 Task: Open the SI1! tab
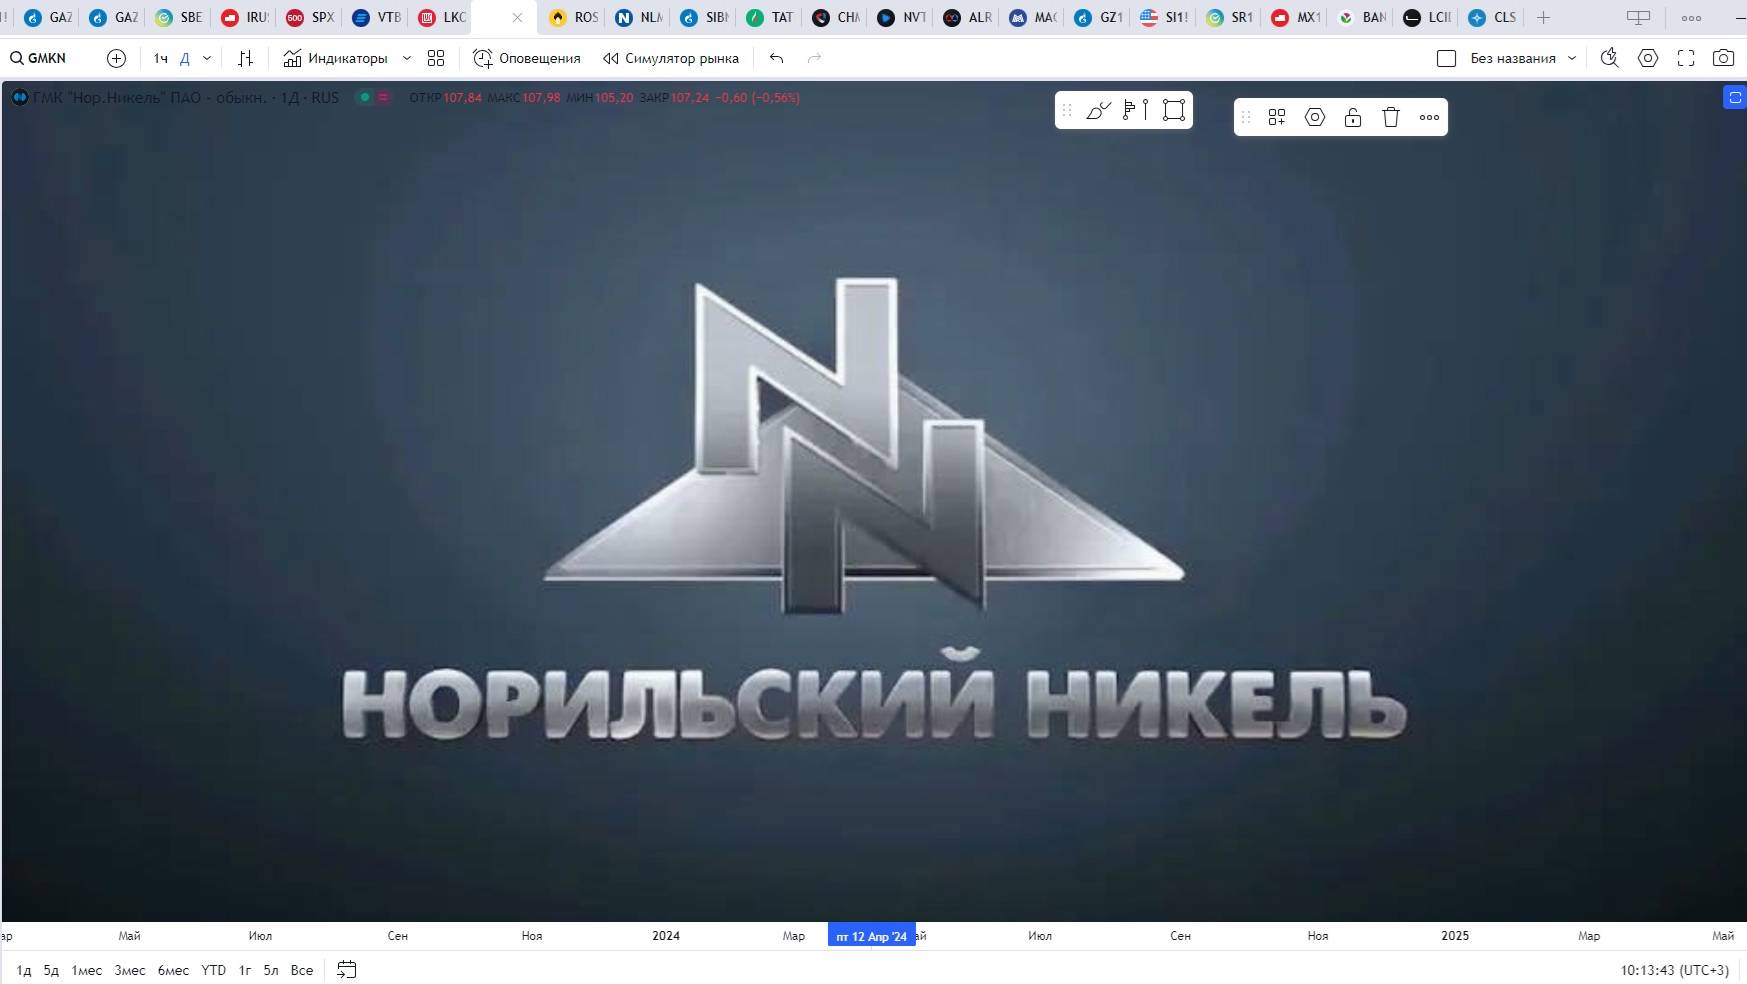[1164, 17]
